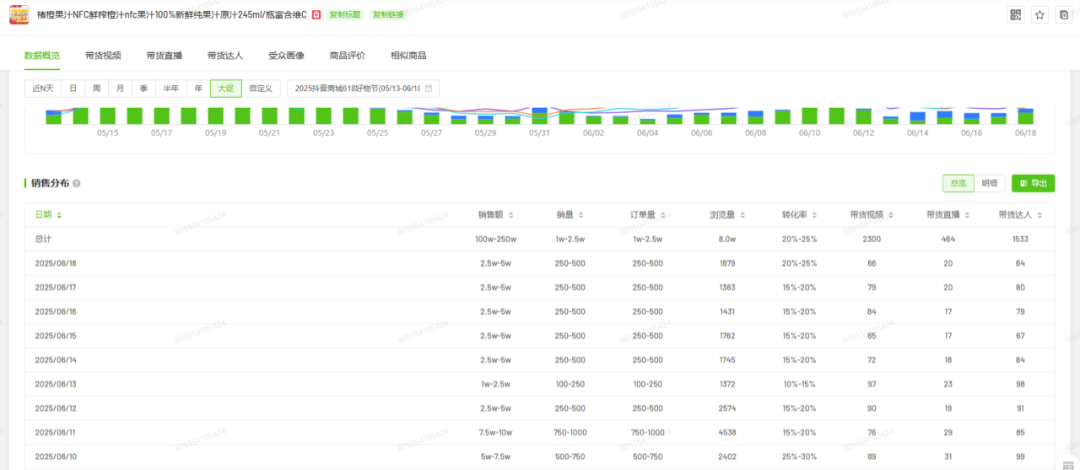Click the product title text

point(172,14)
